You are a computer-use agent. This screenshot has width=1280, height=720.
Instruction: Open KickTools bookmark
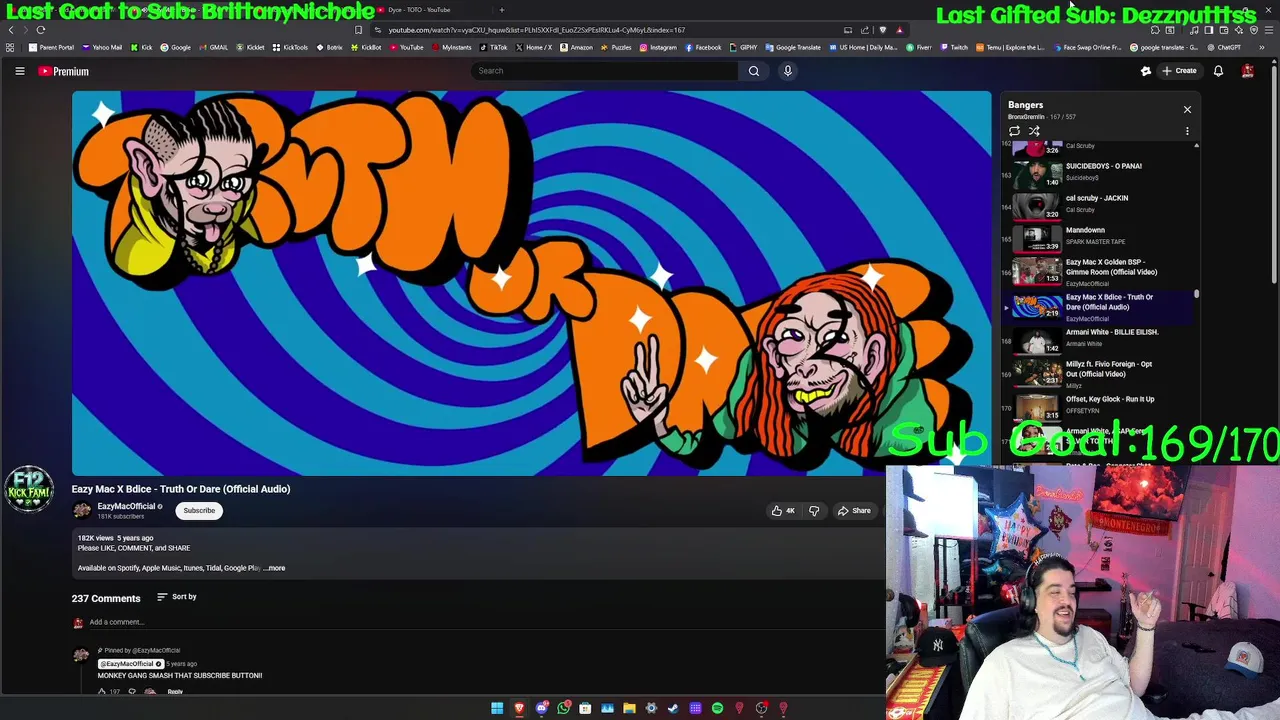(291, 47)
